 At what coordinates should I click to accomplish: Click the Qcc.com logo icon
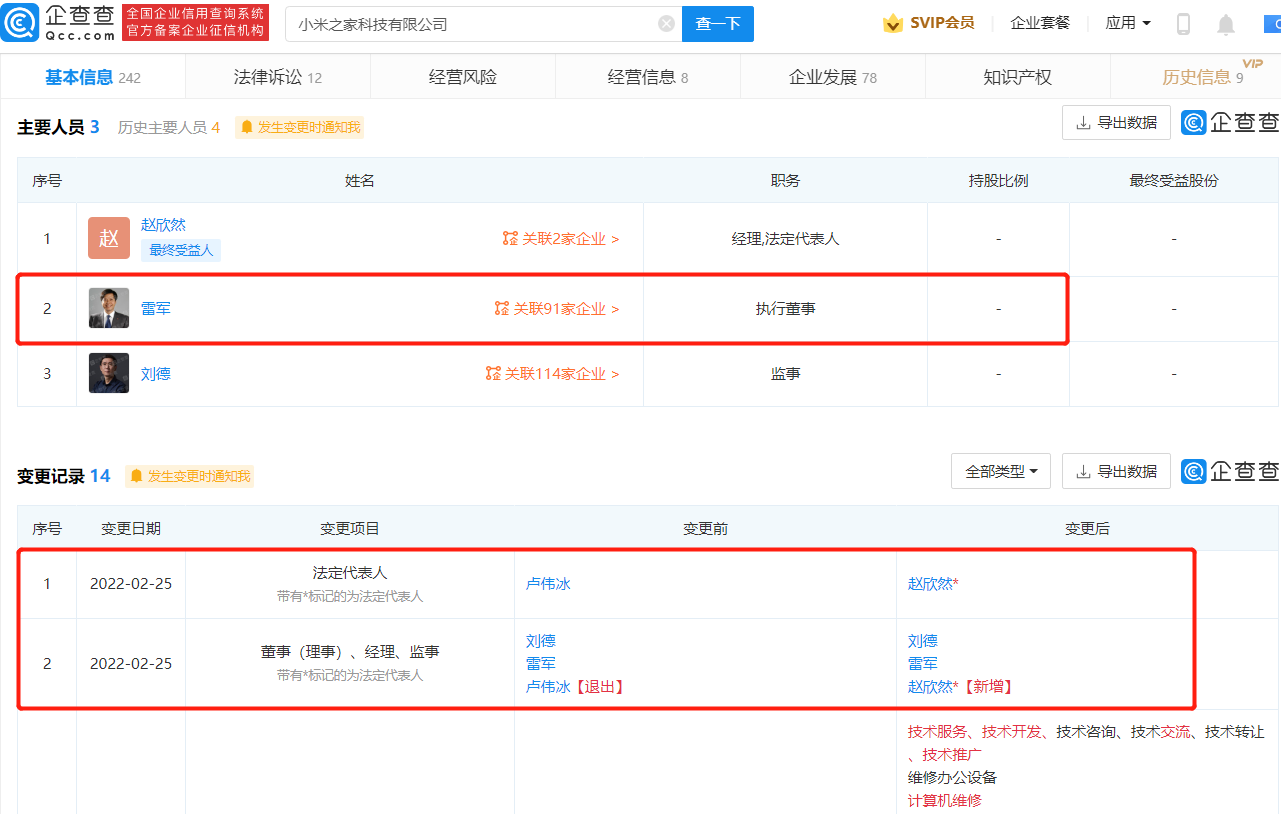coord(20,22)
